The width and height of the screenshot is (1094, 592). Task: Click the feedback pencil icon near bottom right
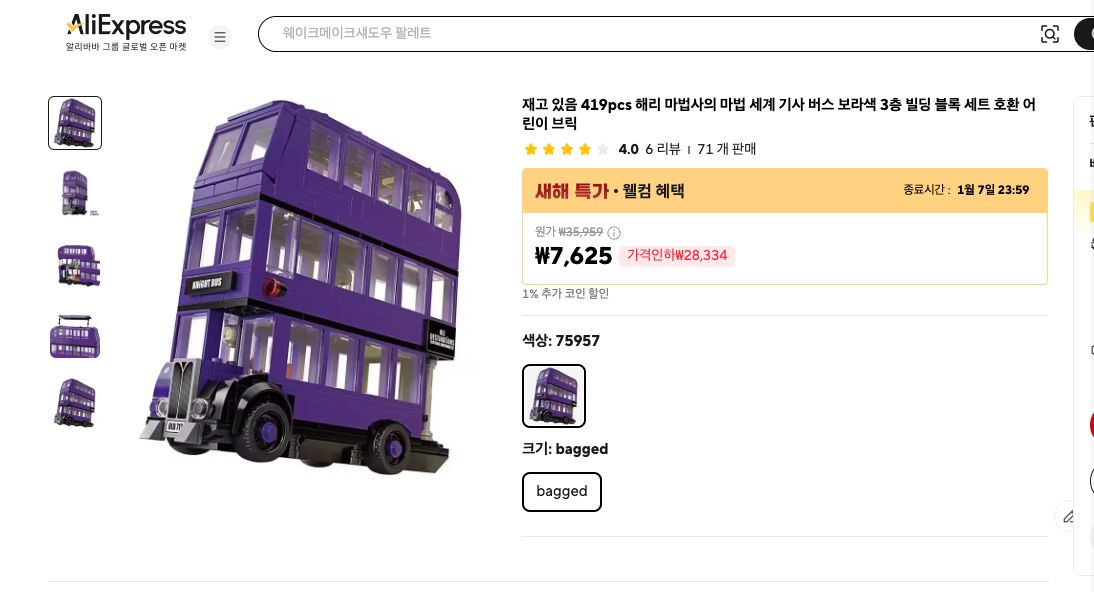1069,516
